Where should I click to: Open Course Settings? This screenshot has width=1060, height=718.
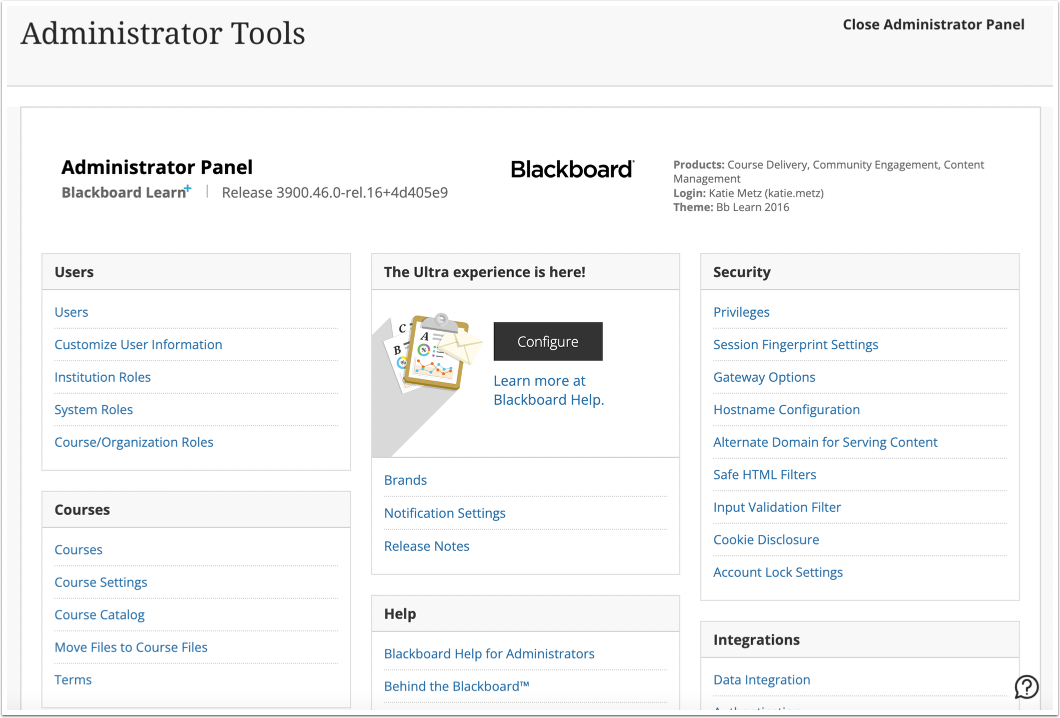point(101,582)
